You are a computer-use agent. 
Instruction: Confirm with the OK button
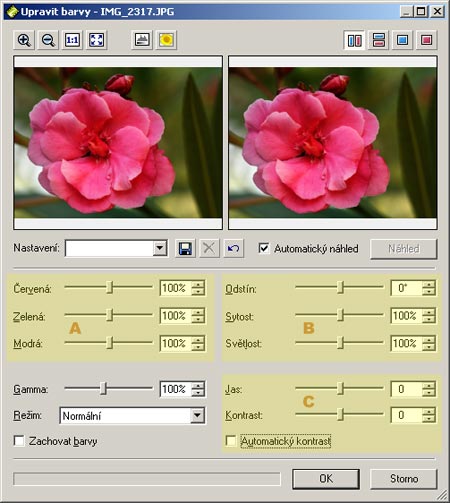pyautogui.click(x=326, y=479)
